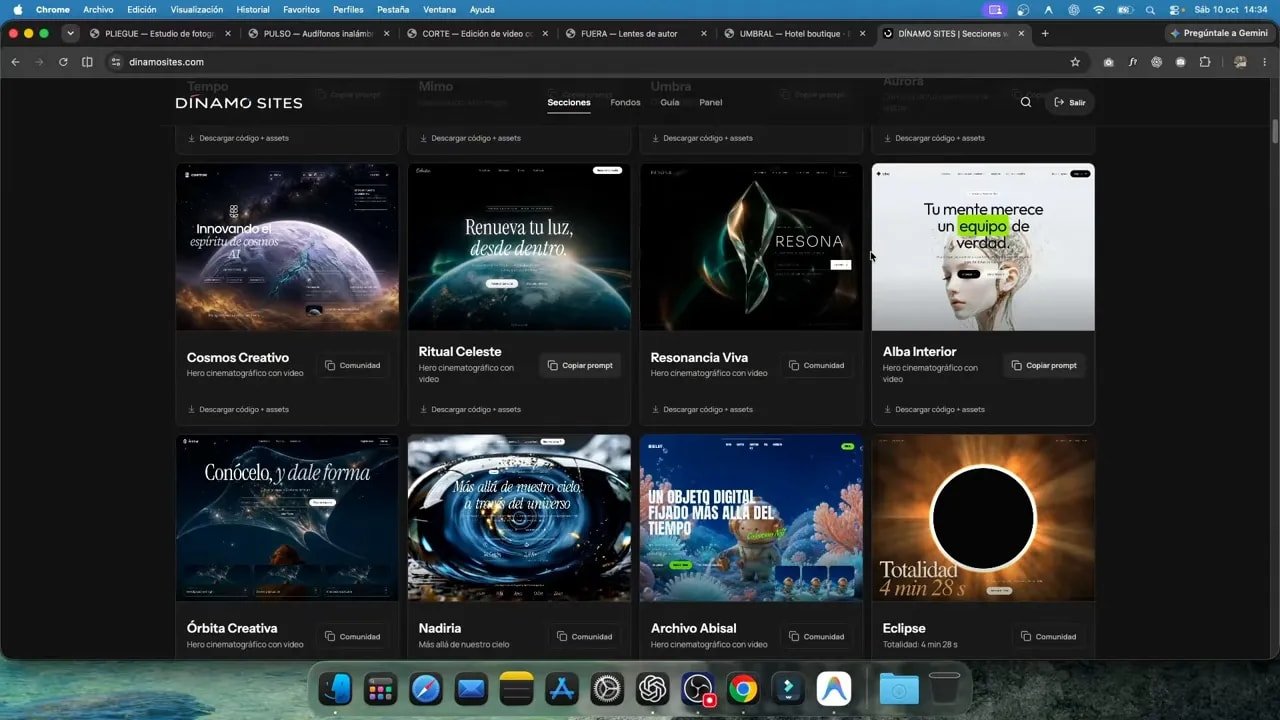Open the Panel nav link

pyautogui.click(x=710, y=102)
